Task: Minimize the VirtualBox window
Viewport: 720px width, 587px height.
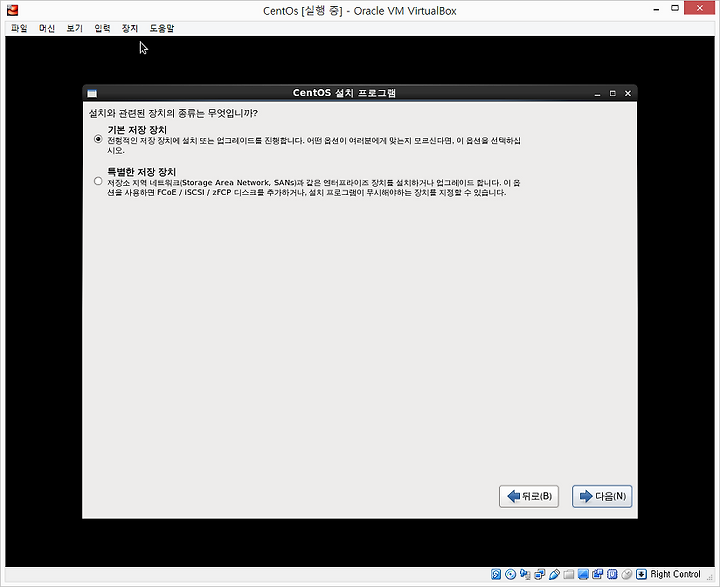Action: point(657,9)
